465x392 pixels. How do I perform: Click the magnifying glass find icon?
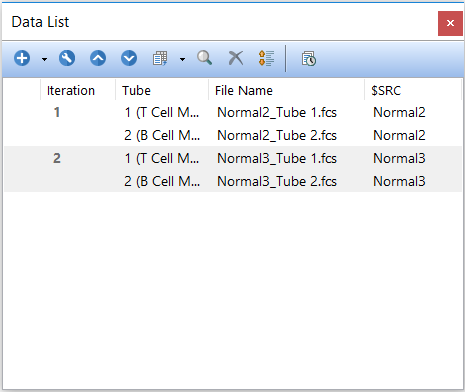pyautogui.click(x=204, y=58)
